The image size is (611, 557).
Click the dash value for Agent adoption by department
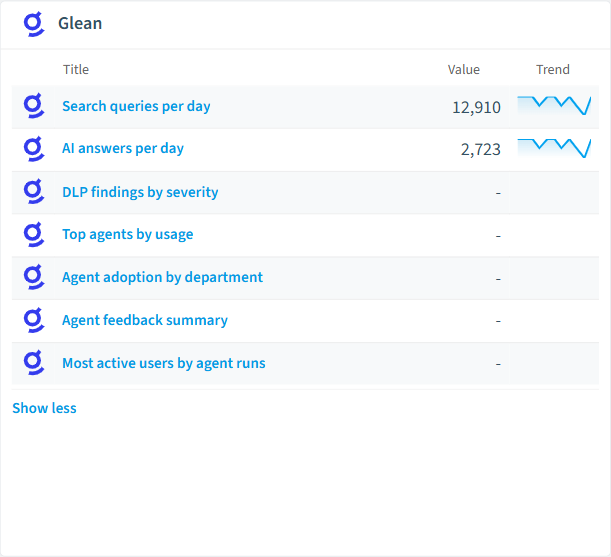pyautogui.click(x=498, y=279)
